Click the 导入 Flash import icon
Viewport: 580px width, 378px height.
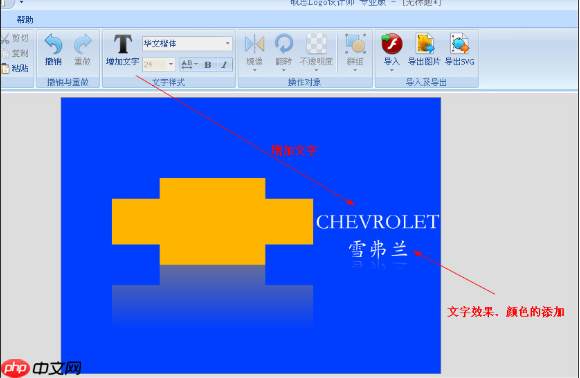(x=392, y=44)
